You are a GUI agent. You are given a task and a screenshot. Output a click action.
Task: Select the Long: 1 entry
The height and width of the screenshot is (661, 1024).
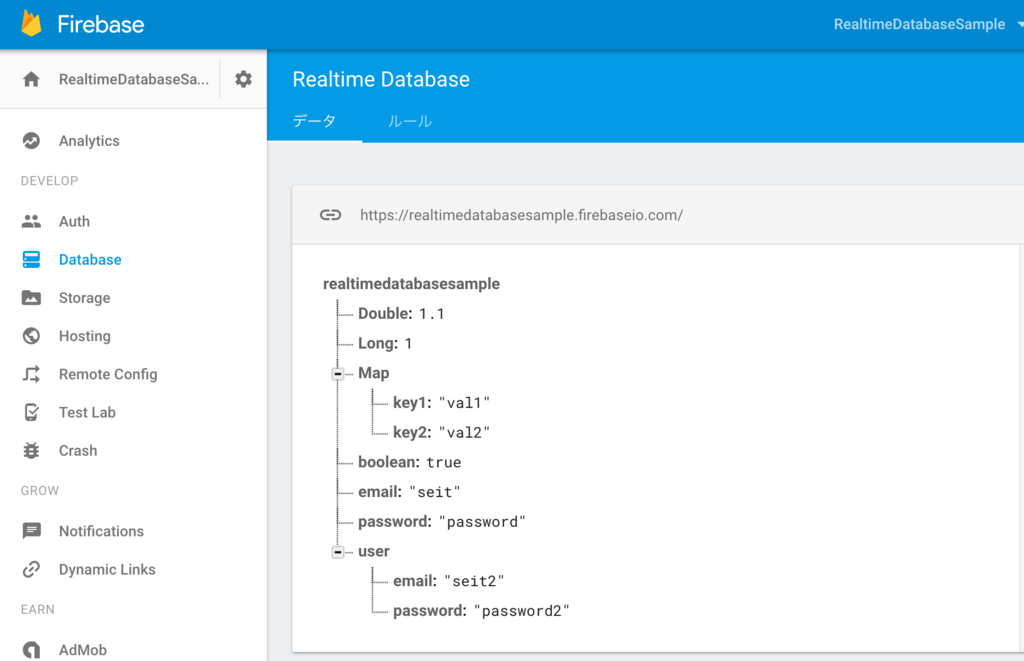tap(385, 344)
